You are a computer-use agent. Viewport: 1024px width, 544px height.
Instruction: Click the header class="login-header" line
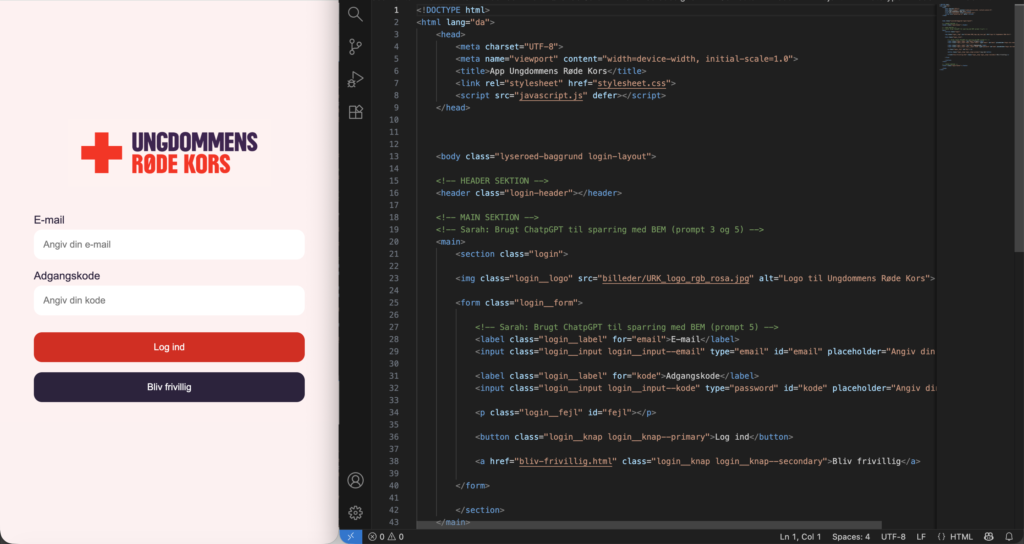[x=528, y=193]
